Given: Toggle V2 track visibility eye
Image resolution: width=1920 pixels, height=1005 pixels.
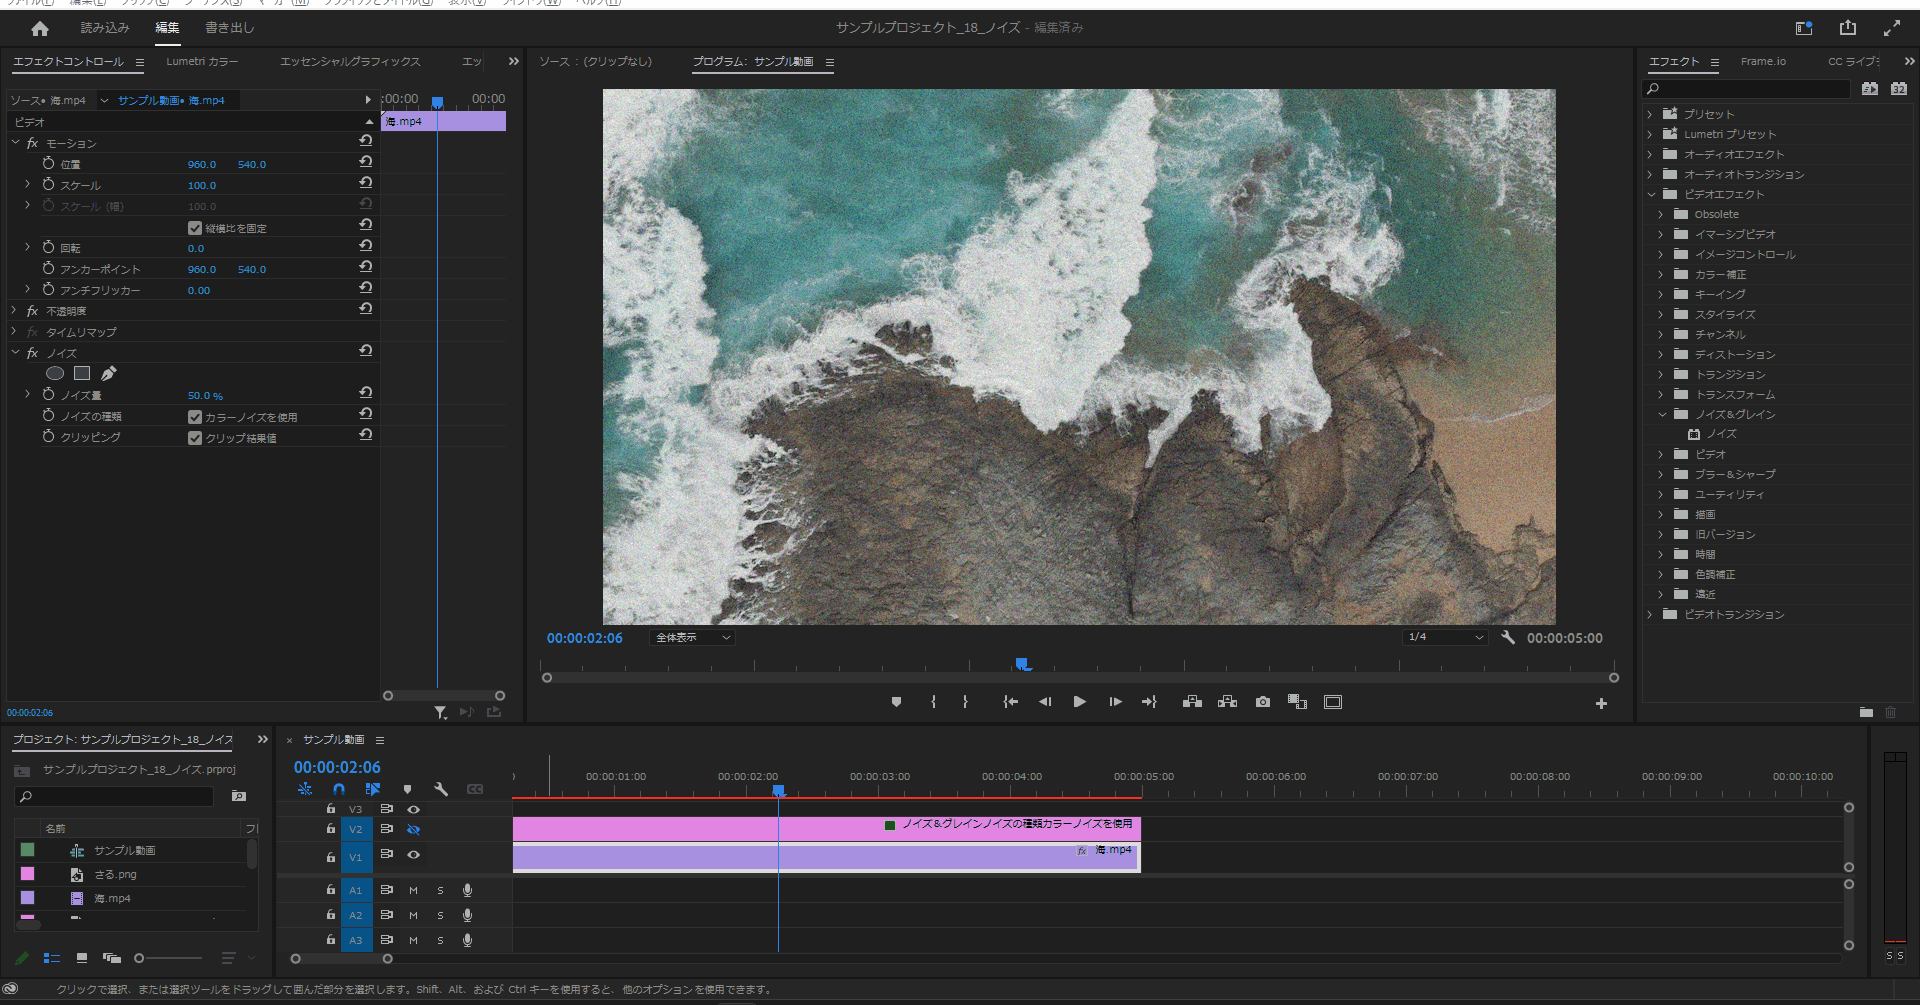Looking at the screenshot, I should click(413, 829).
